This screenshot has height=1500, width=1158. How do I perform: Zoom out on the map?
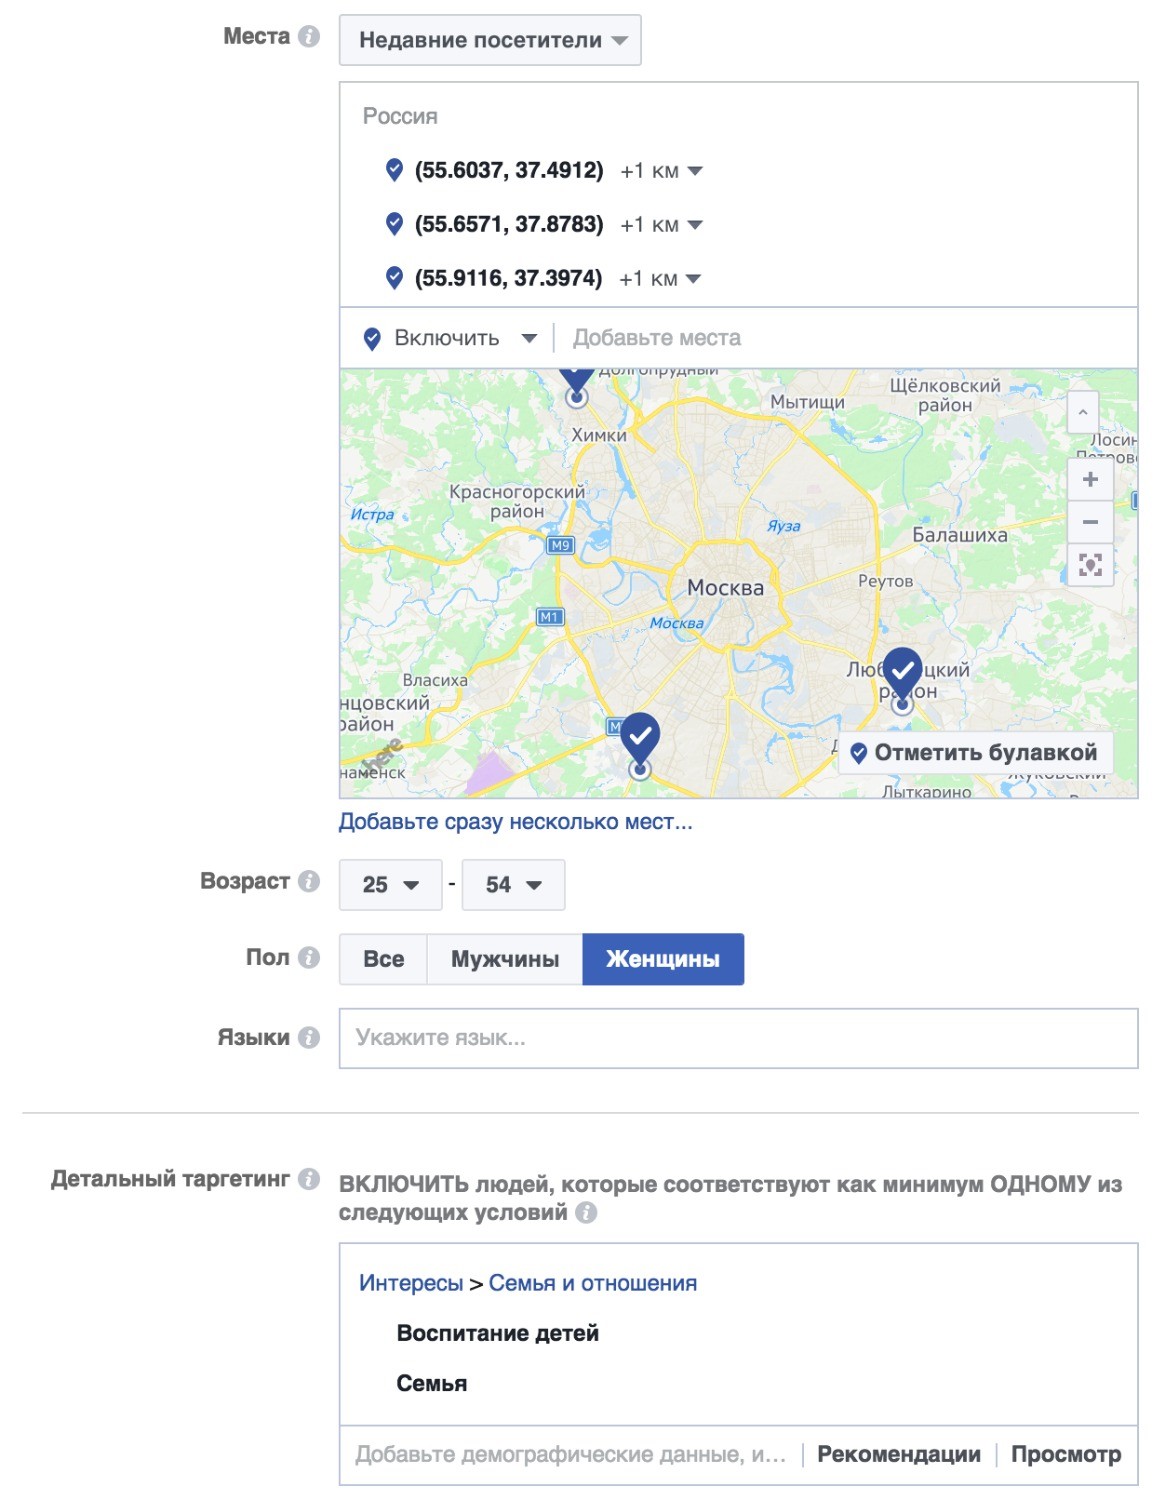tap(1090, 522)
